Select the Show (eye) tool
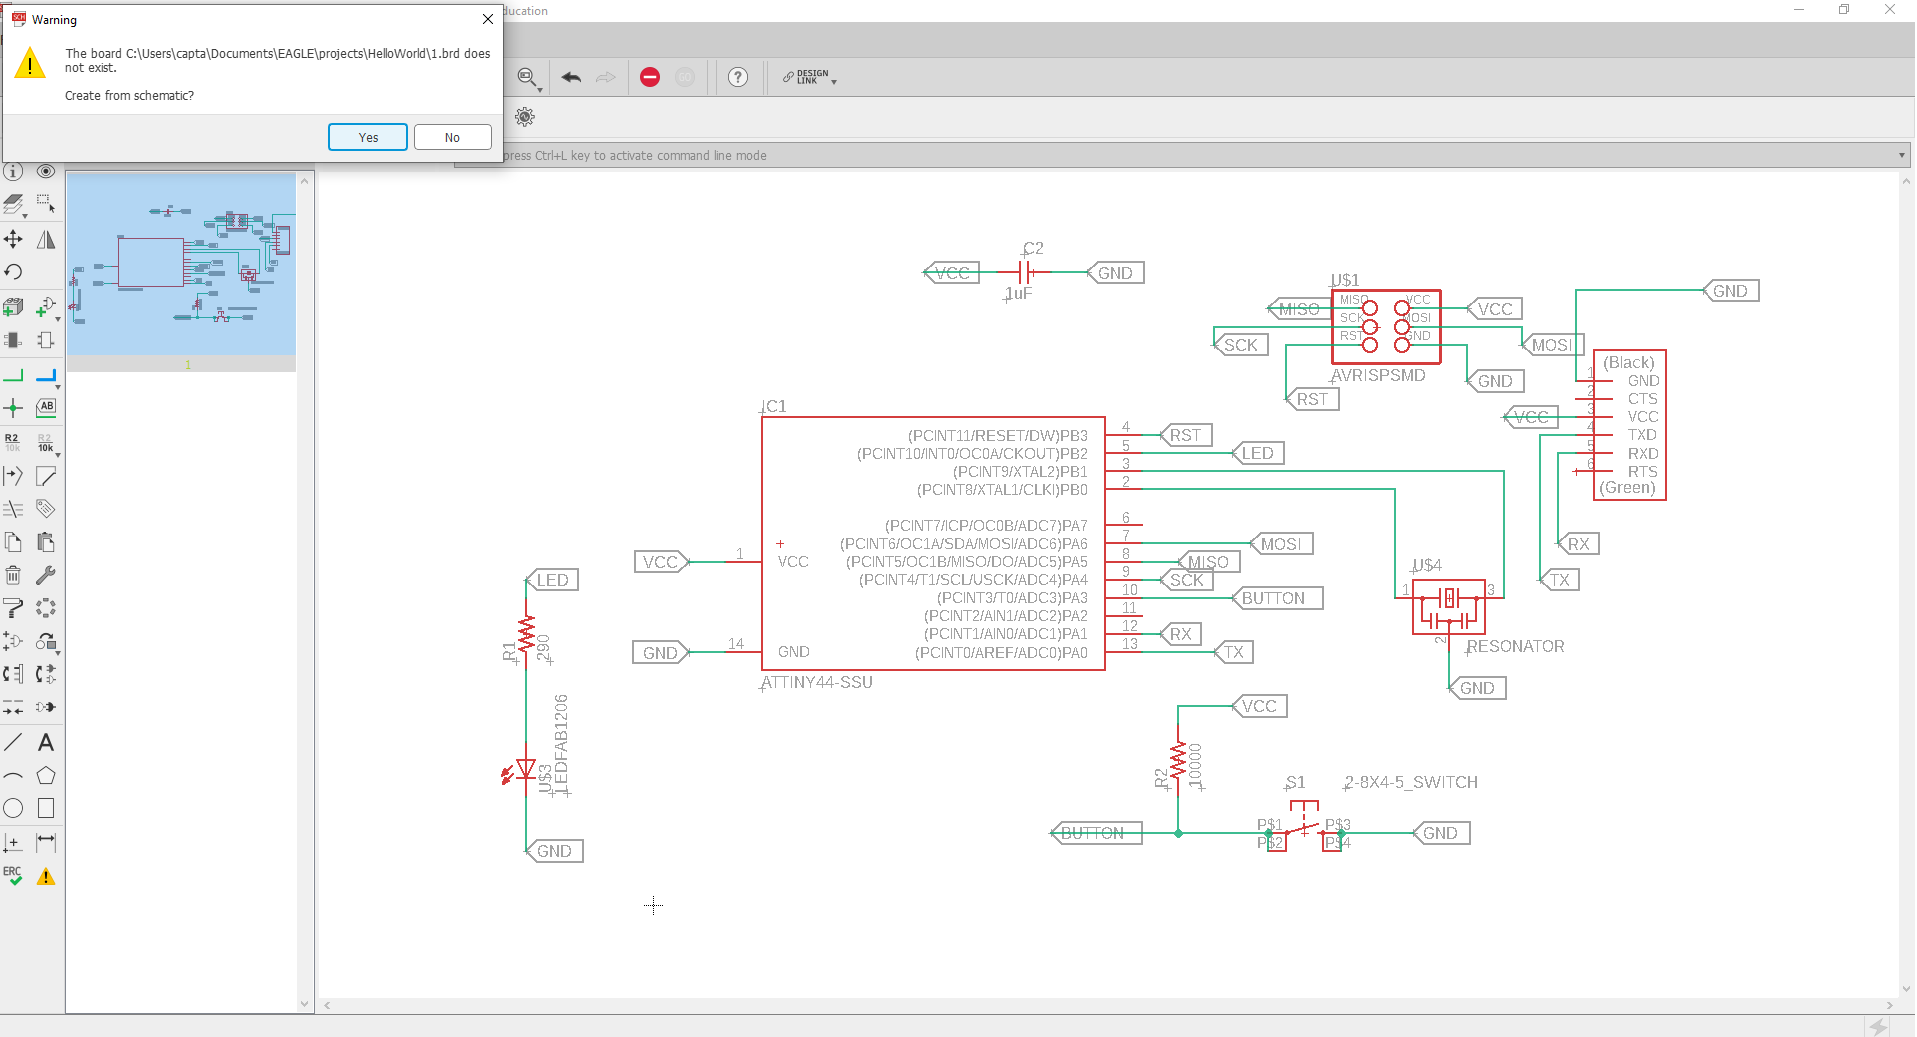The width and height of the screenshot is (1917, 1037). tap(46, 171)
